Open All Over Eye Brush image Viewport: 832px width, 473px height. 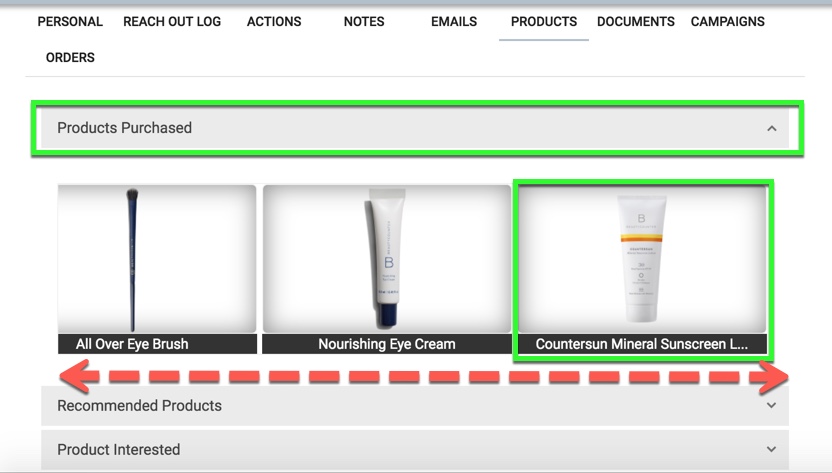(157, 259)
